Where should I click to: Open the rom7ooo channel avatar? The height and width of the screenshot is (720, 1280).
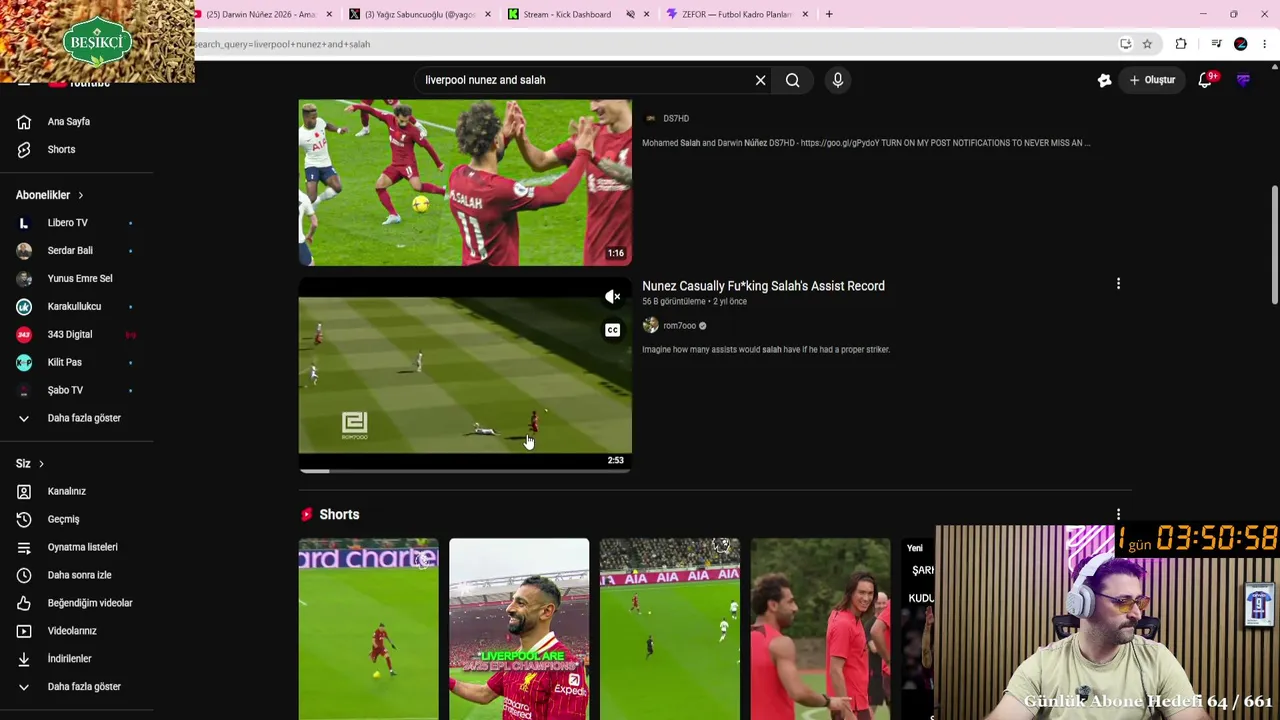pos(650,326)
